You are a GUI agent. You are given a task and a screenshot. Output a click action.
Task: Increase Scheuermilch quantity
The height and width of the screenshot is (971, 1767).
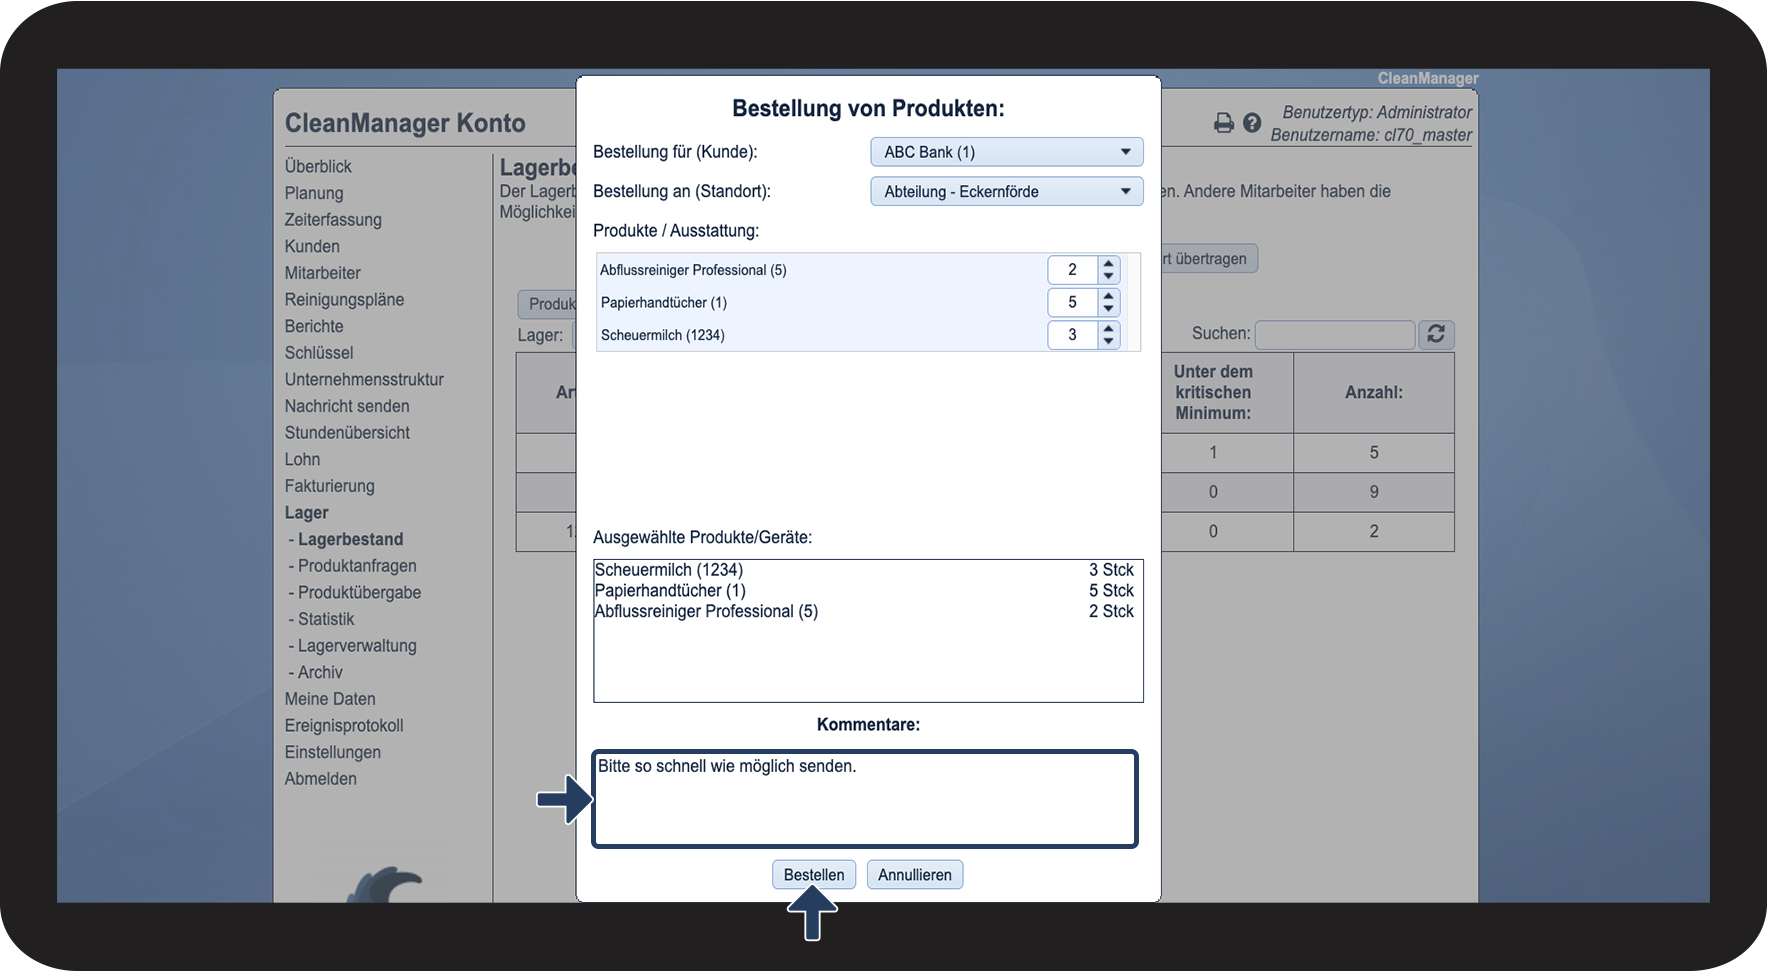click(1108, 329)
